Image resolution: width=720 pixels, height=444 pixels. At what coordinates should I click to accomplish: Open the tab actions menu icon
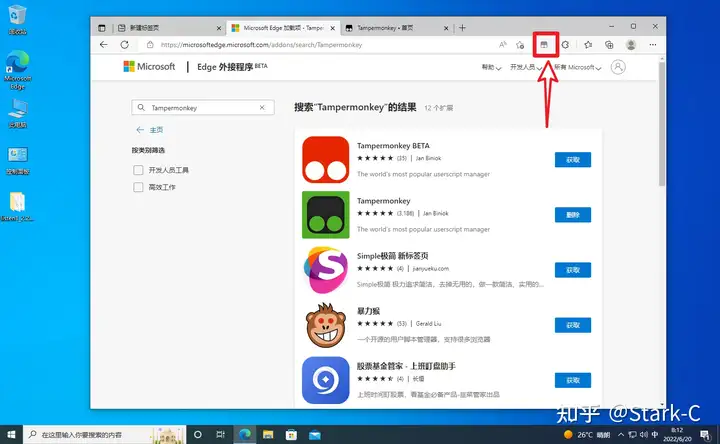(x=102, y=28)
